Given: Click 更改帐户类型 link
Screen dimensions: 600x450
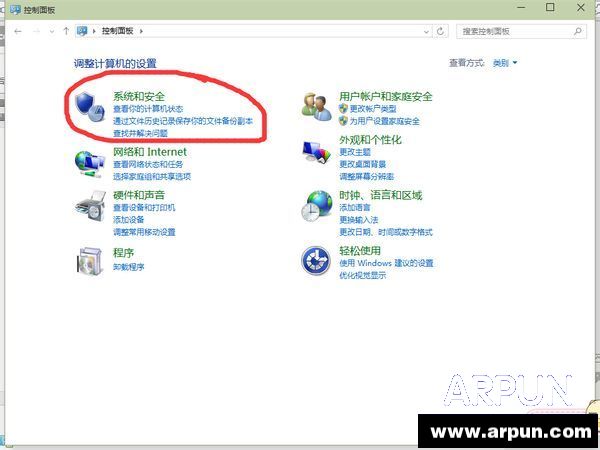Looking at the screenshot, I should 373,109.
